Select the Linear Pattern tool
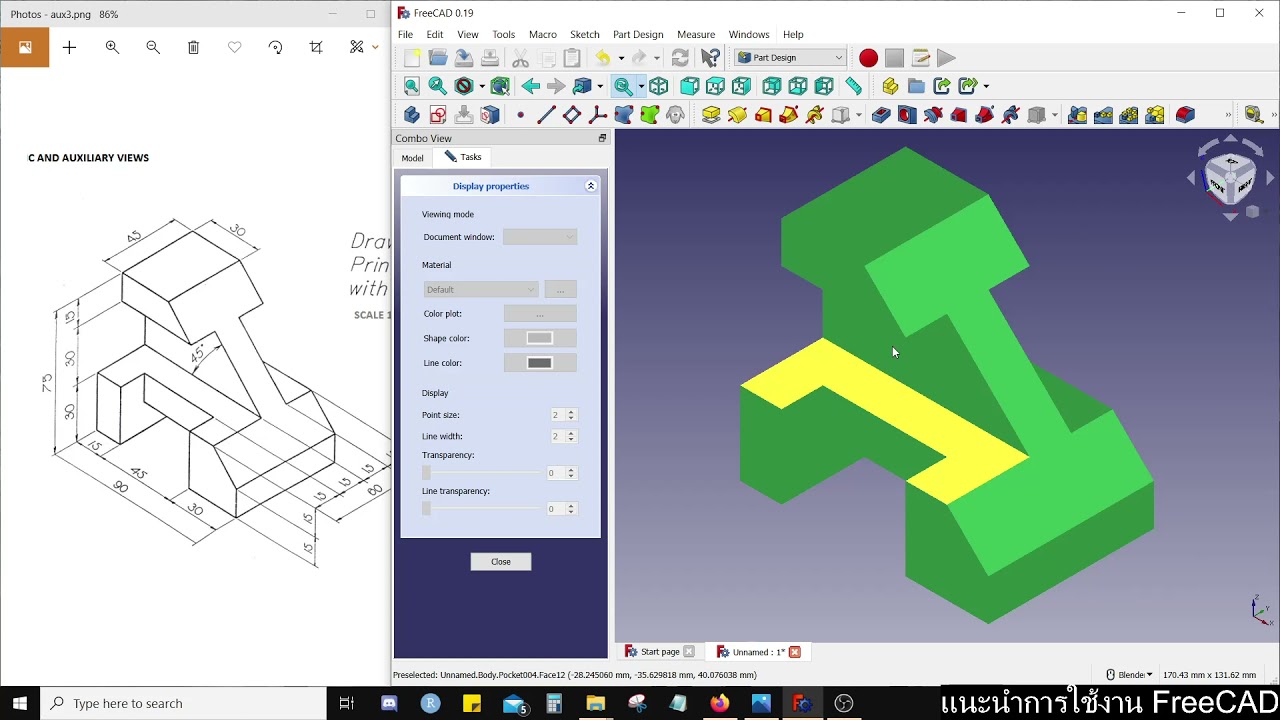Image resolution: width=1280 pixels, height=720 pixels. [1103, 115]
